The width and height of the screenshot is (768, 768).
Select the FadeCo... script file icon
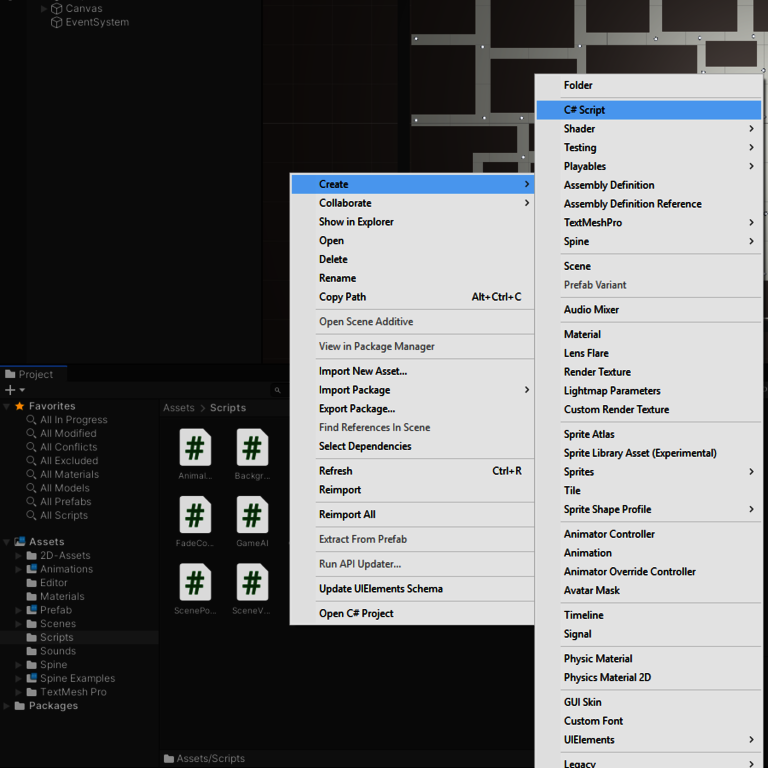point(195,514)
